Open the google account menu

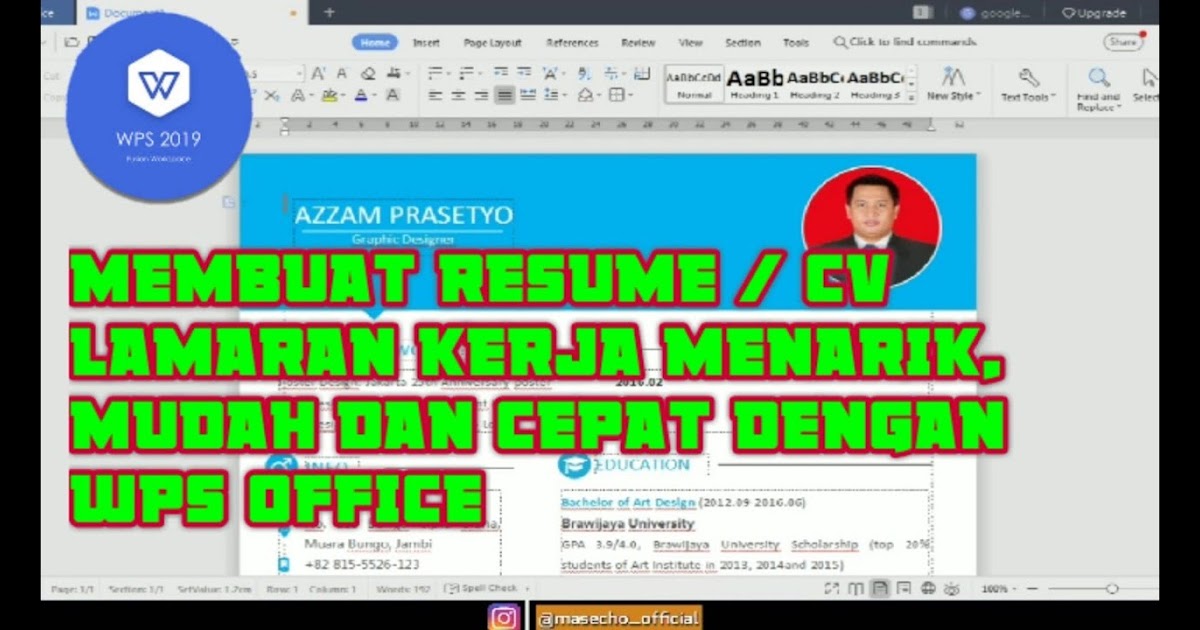coord(995,13)
